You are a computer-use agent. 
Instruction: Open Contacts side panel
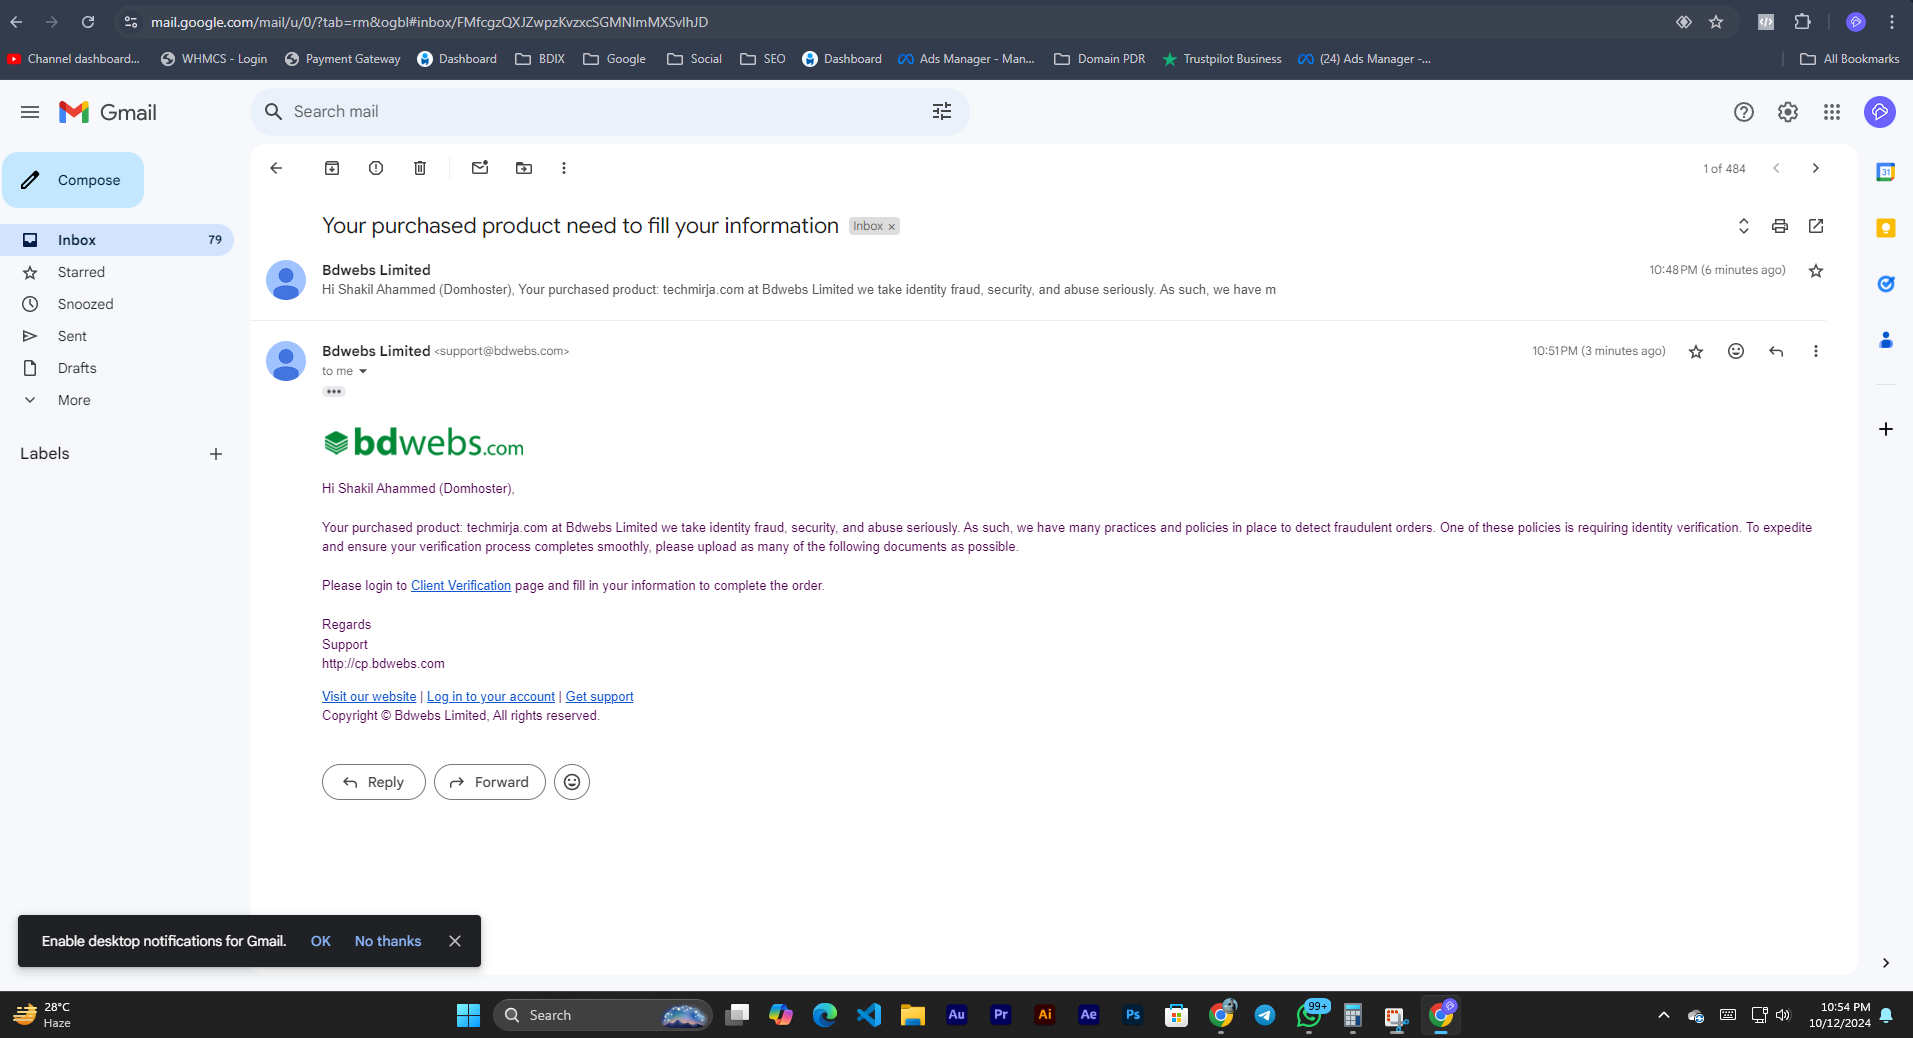point(1886,340)
